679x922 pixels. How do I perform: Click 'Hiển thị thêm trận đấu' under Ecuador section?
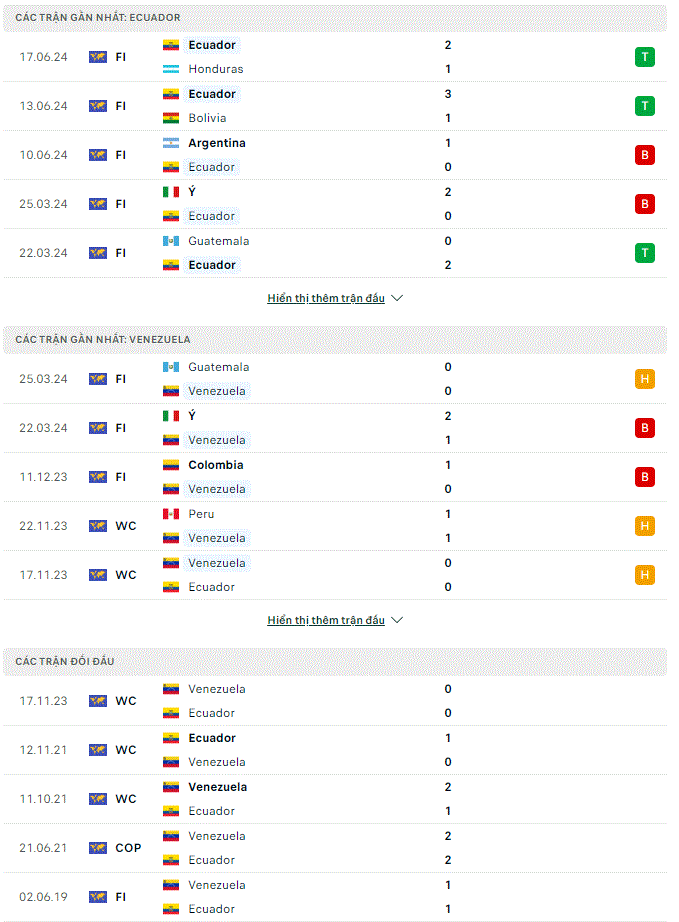point(326,298)
